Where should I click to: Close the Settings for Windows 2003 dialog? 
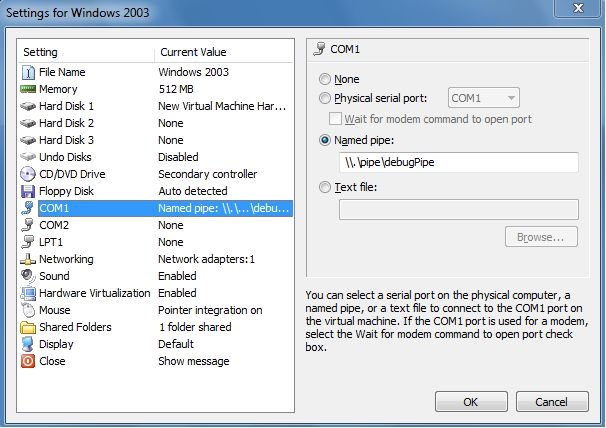(578, 8)
